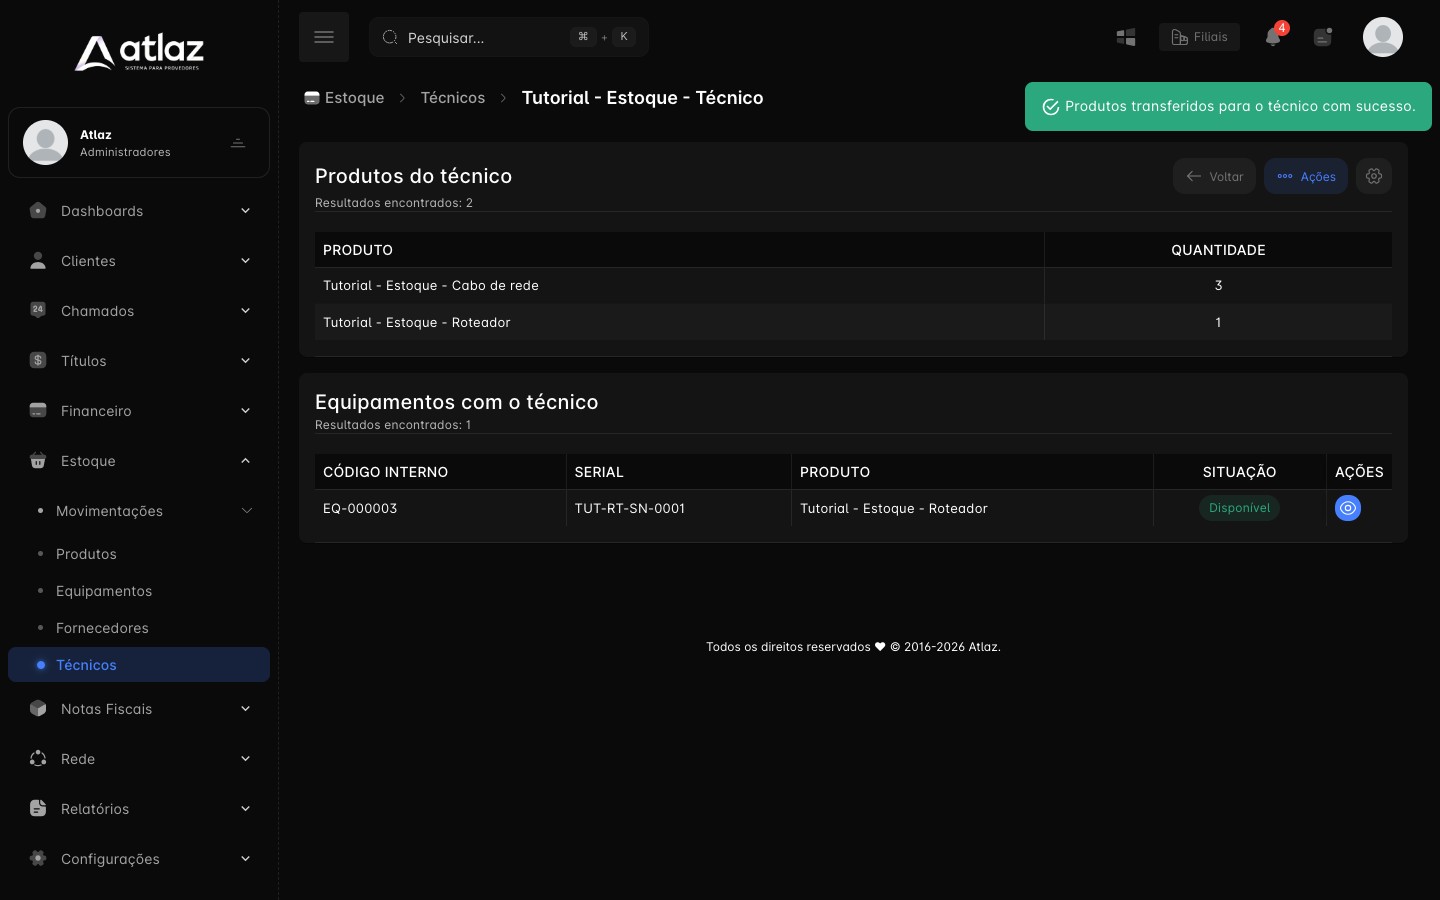Focus the Pesquisar search field
The image size is (1440, 900).
click(x=509, y=37)
